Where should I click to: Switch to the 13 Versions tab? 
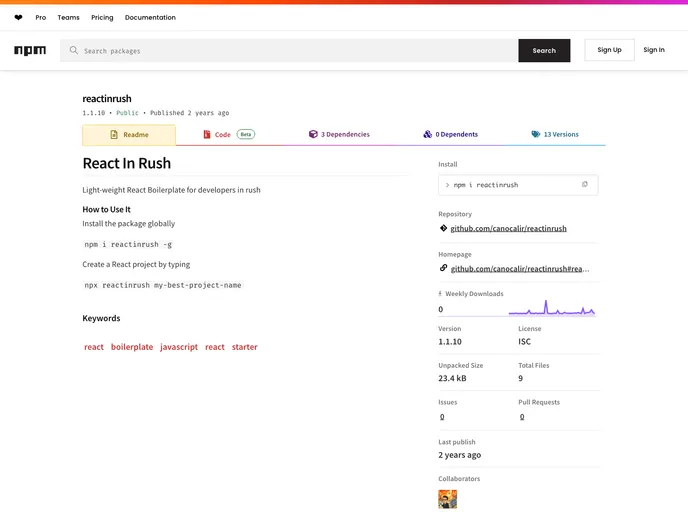555,134
